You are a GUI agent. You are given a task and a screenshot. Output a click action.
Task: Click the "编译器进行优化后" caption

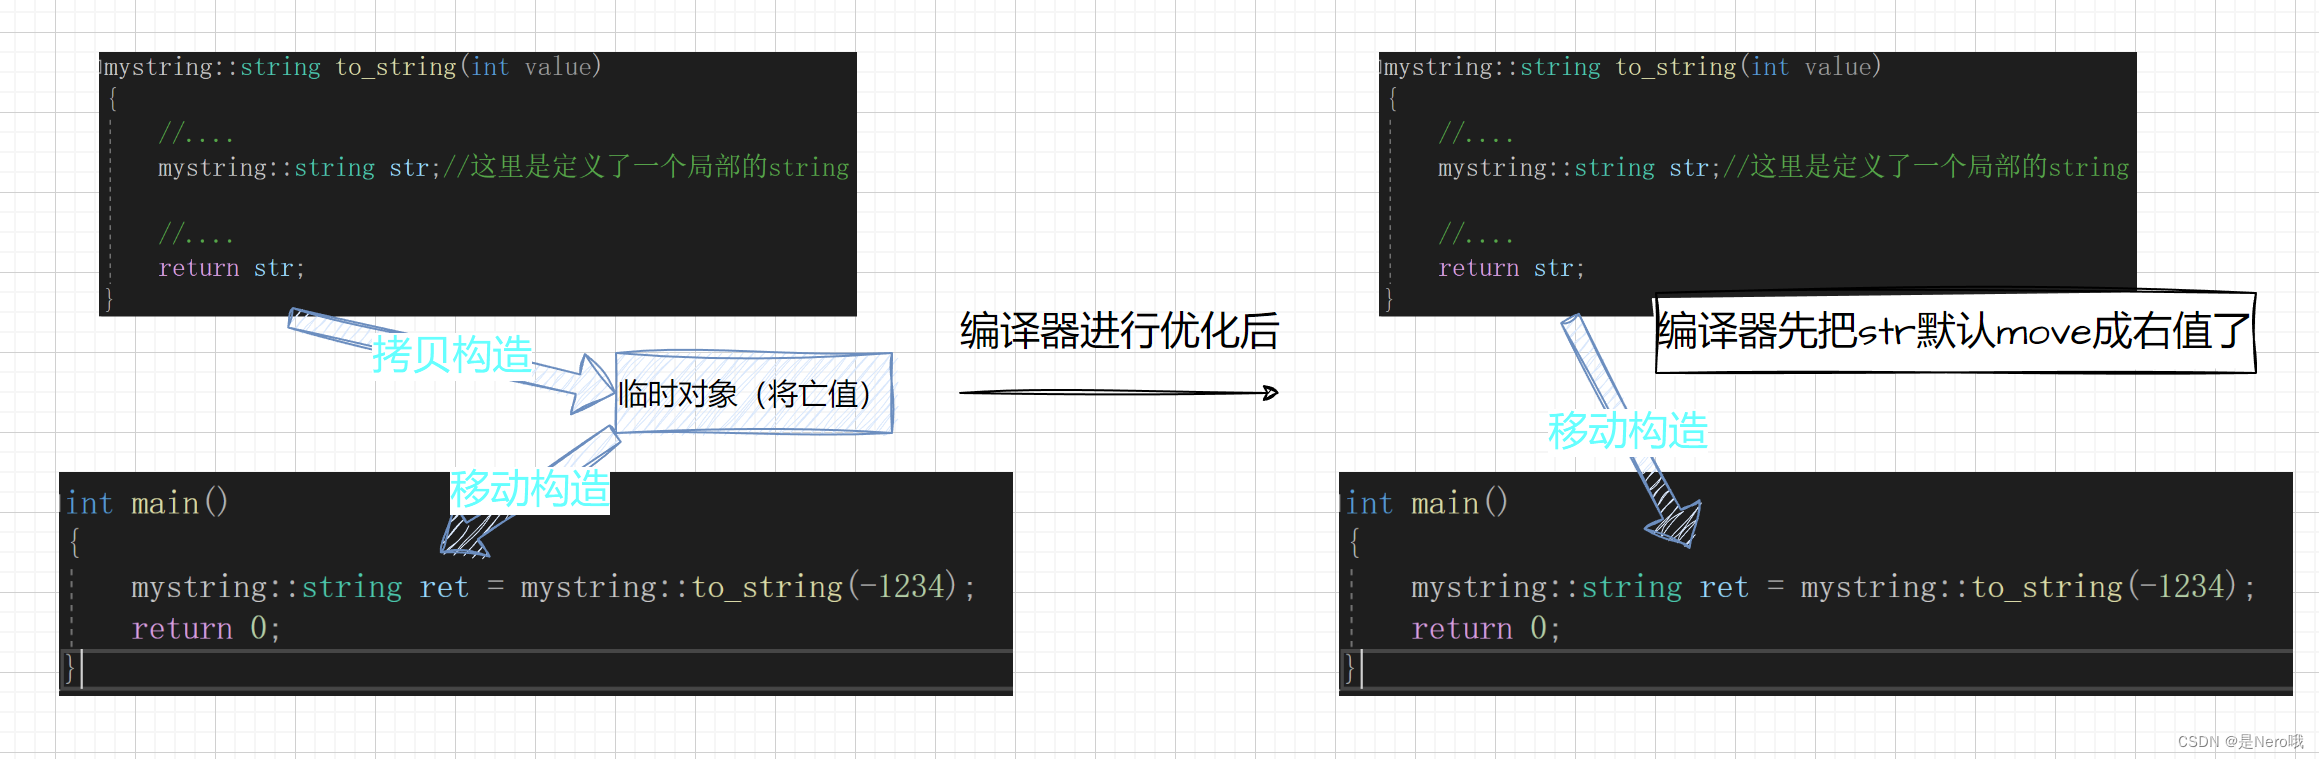coord(1119,331)
